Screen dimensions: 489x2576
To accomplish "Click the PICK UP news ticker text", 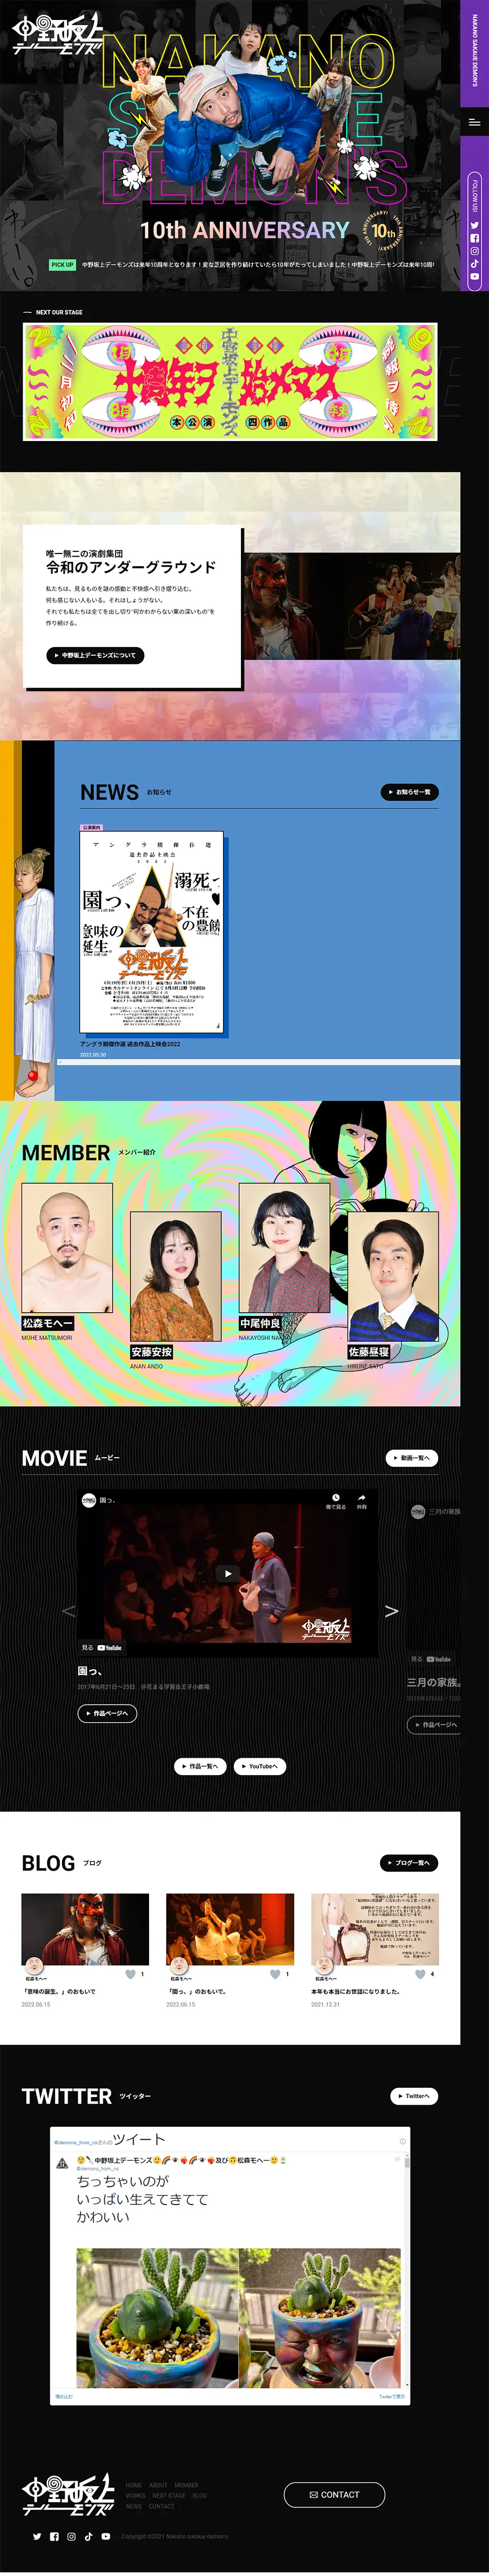I will point(258,265).
